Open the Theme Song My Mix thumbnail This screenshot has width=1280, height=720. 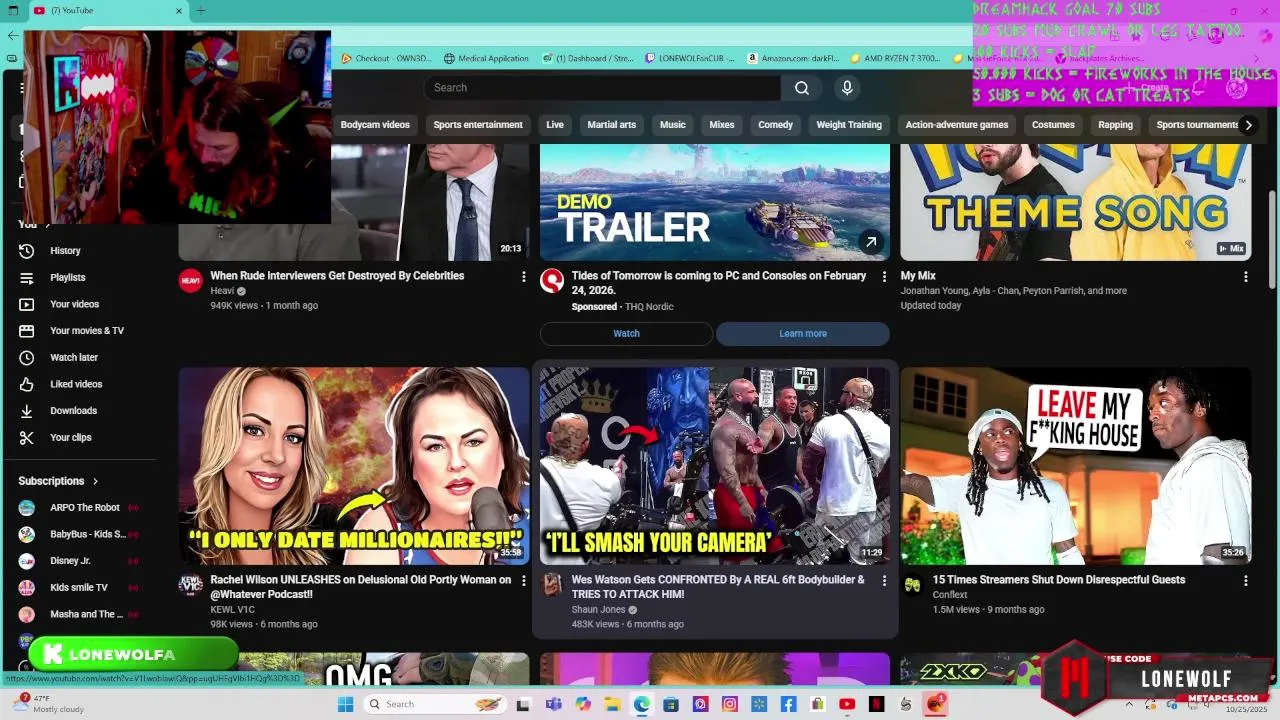(1076, 202)
